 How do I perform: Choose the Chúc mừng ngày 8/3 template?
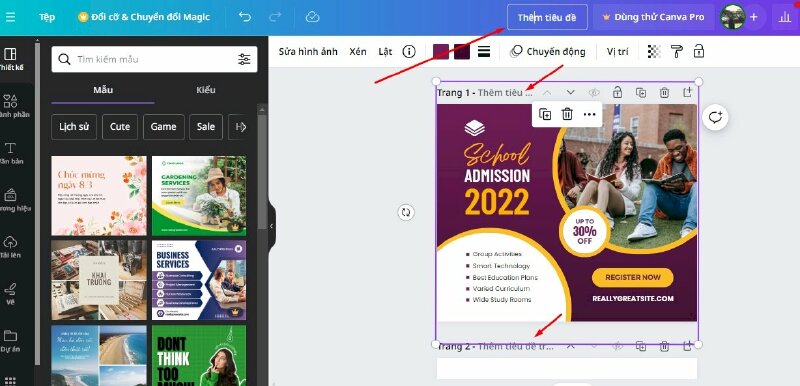pyautogui.click(x=99, y=195)
